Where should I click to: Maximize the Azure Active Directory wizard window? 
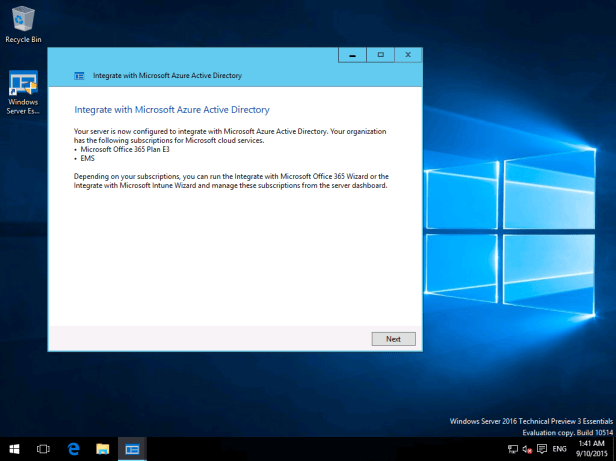[380, 55]
